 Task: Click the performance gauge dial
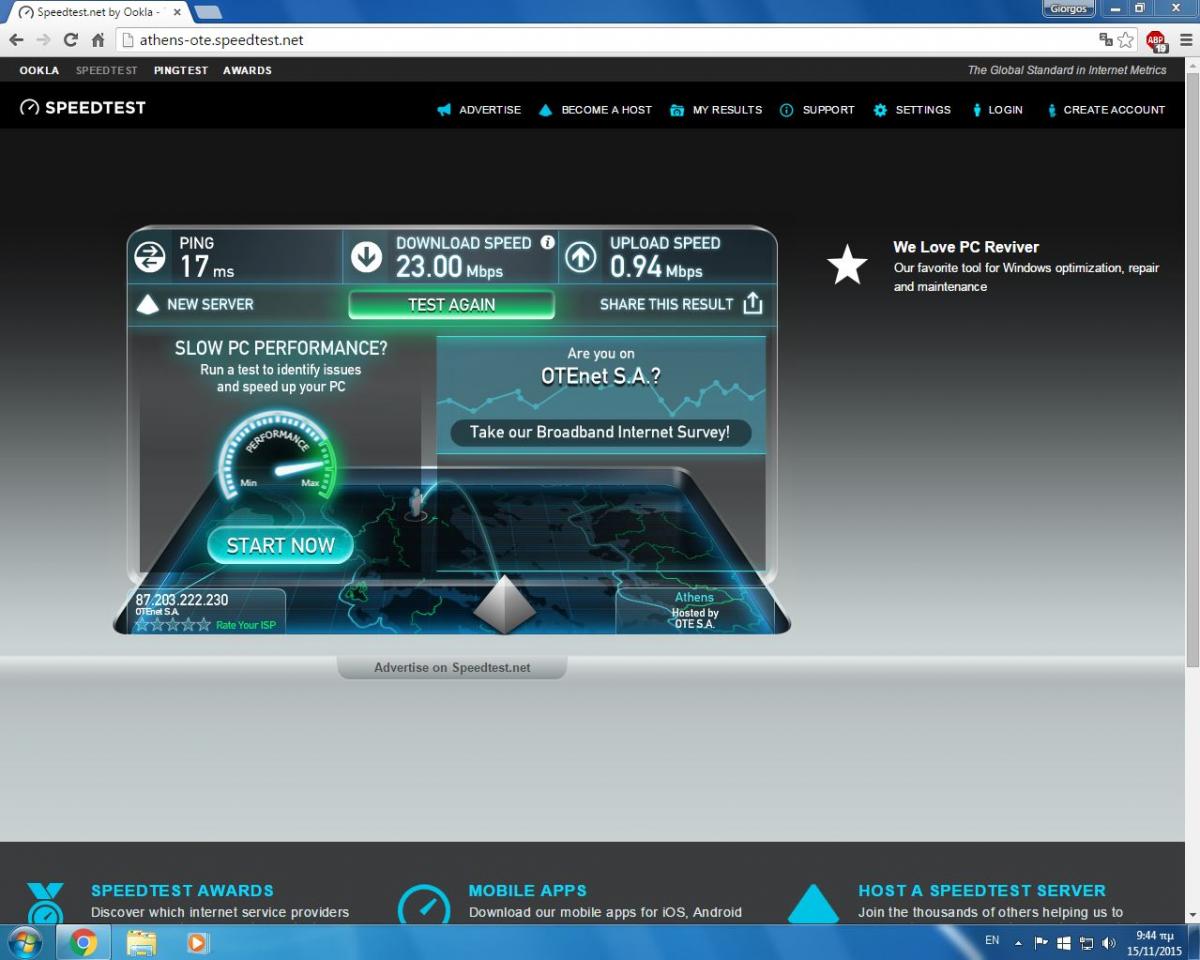[278, 459]
